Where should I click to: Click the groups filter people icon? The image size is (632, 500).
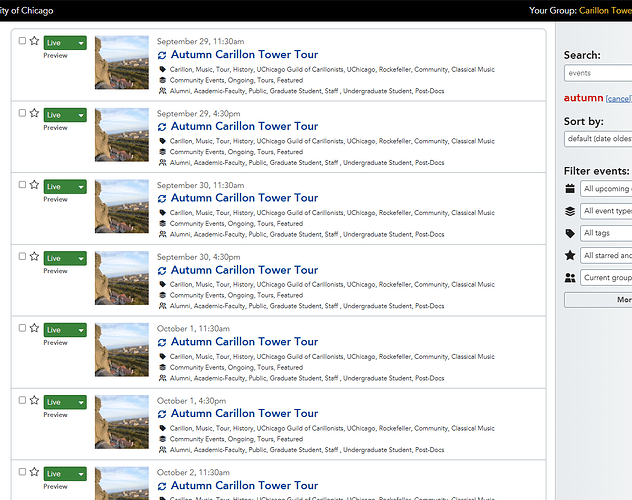click(570, 278)
